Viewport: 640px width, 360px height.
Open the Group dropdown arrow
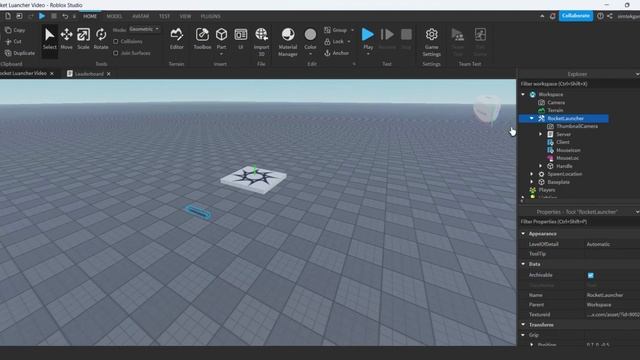coord(353,30)
